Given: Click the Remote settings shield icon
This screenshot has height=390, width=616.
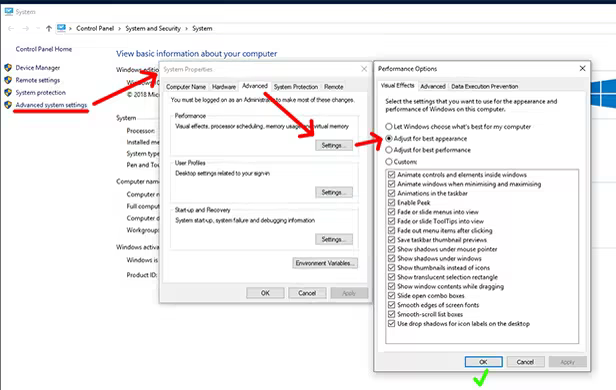Looking at the screenshot, I should click(8, 80).
